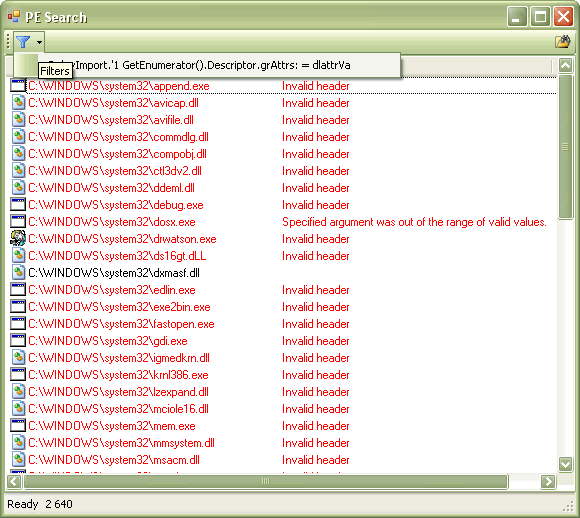Screen dimensions: 580x518
Task: Select row C:\WINDOWS\system32\edlin.exe
Action: 283,290
